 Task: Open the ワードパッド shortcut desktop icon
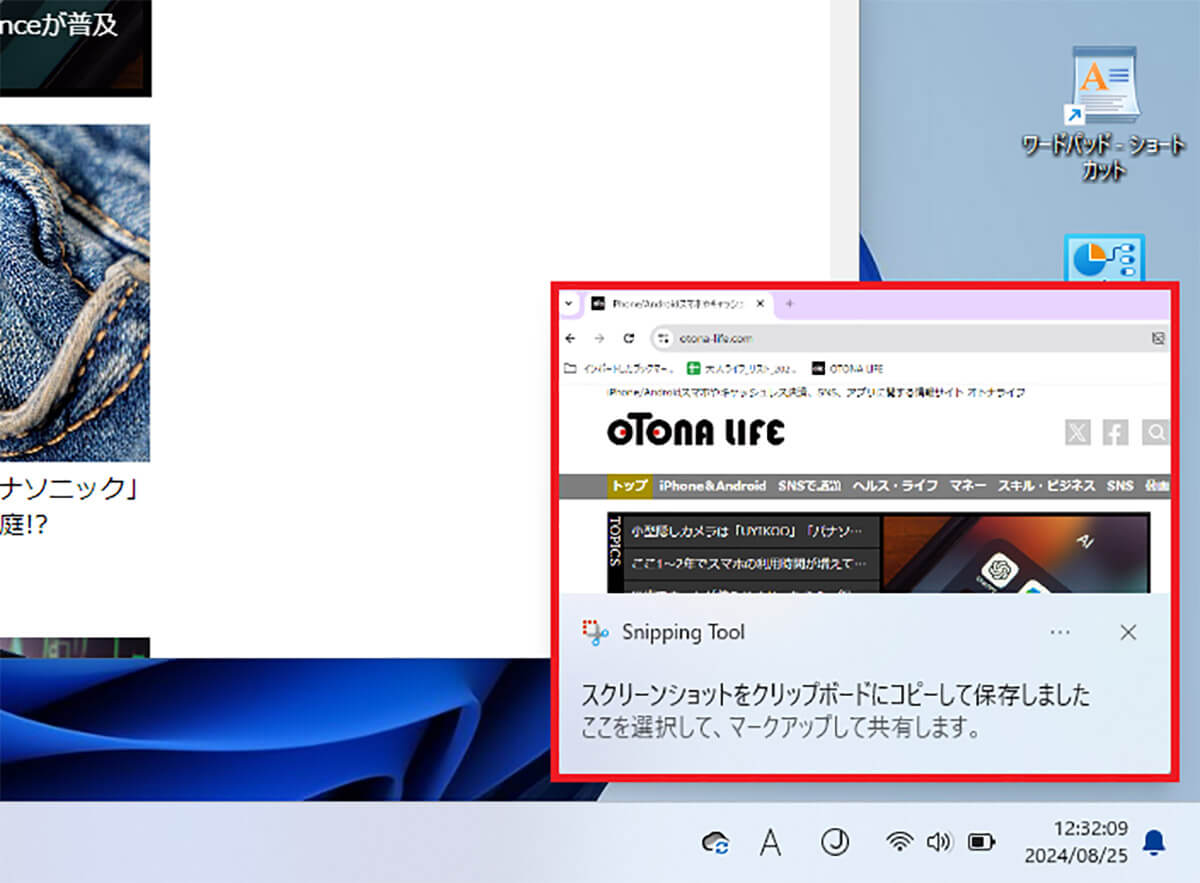(x=1103, y=113)
